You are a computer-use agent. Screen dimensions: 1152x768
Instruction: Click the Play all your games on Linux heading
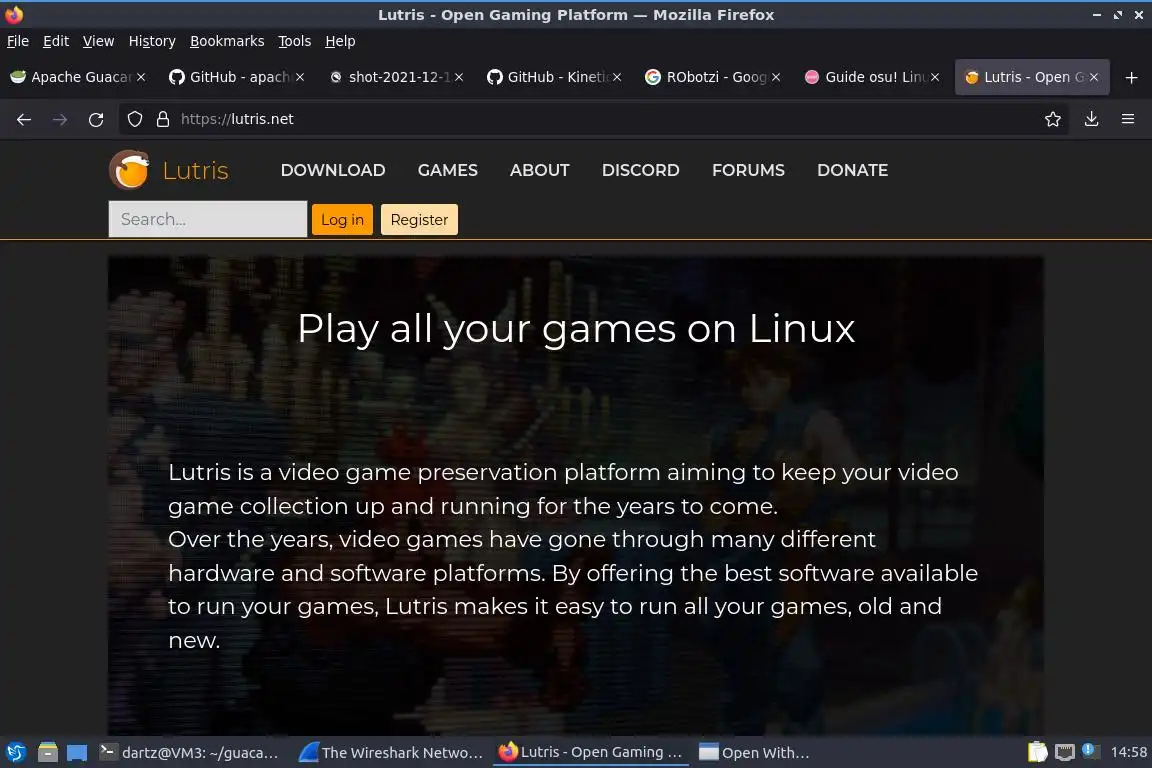(576, 329)
